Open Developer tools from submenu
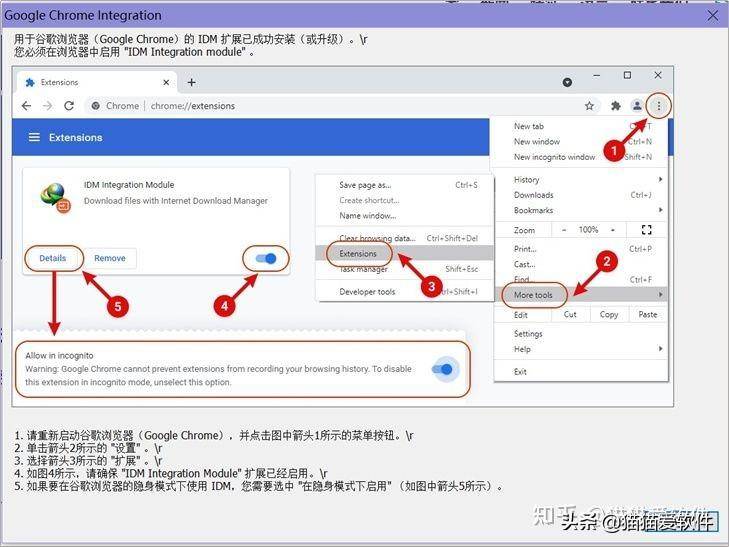Image resolution: width=729 pixels, height=547 pixels. pos(404,292)
